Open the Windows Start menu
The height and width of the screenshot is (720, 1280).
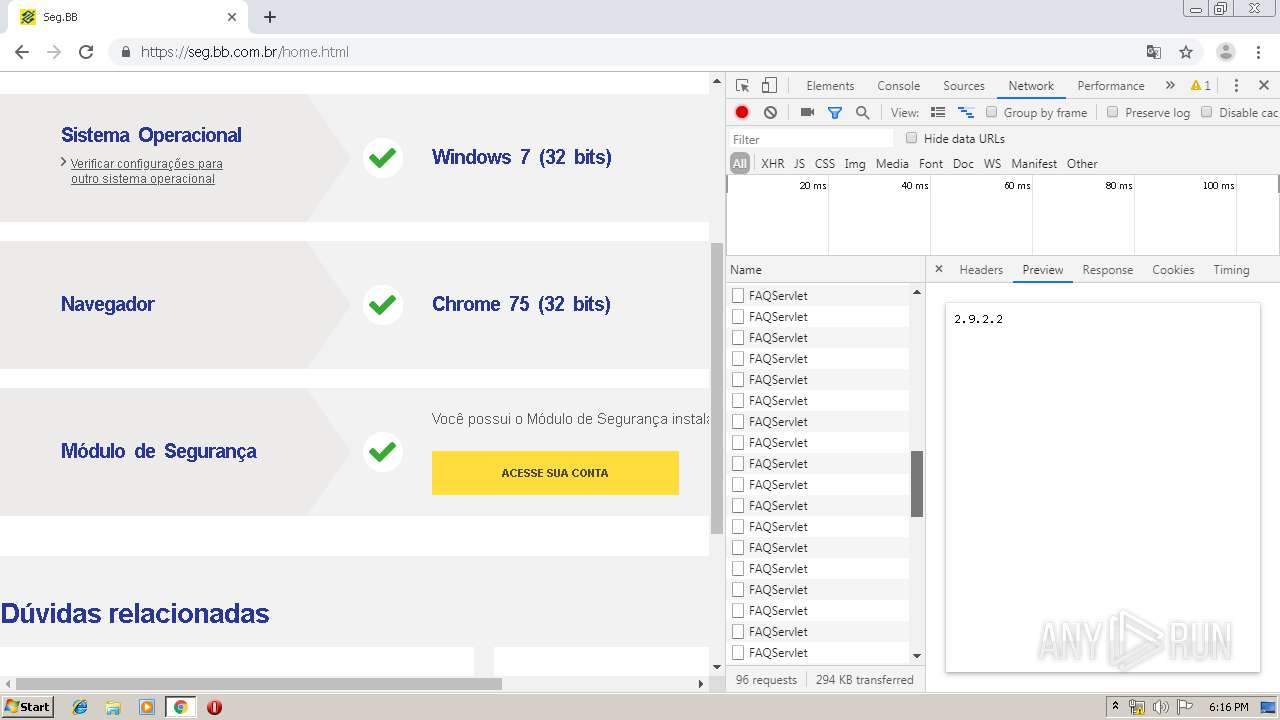click(28, 707)
